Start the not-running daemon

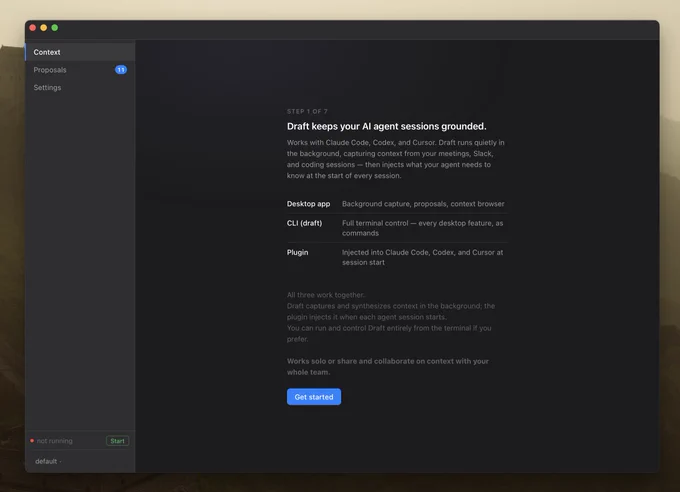(117, 441)
